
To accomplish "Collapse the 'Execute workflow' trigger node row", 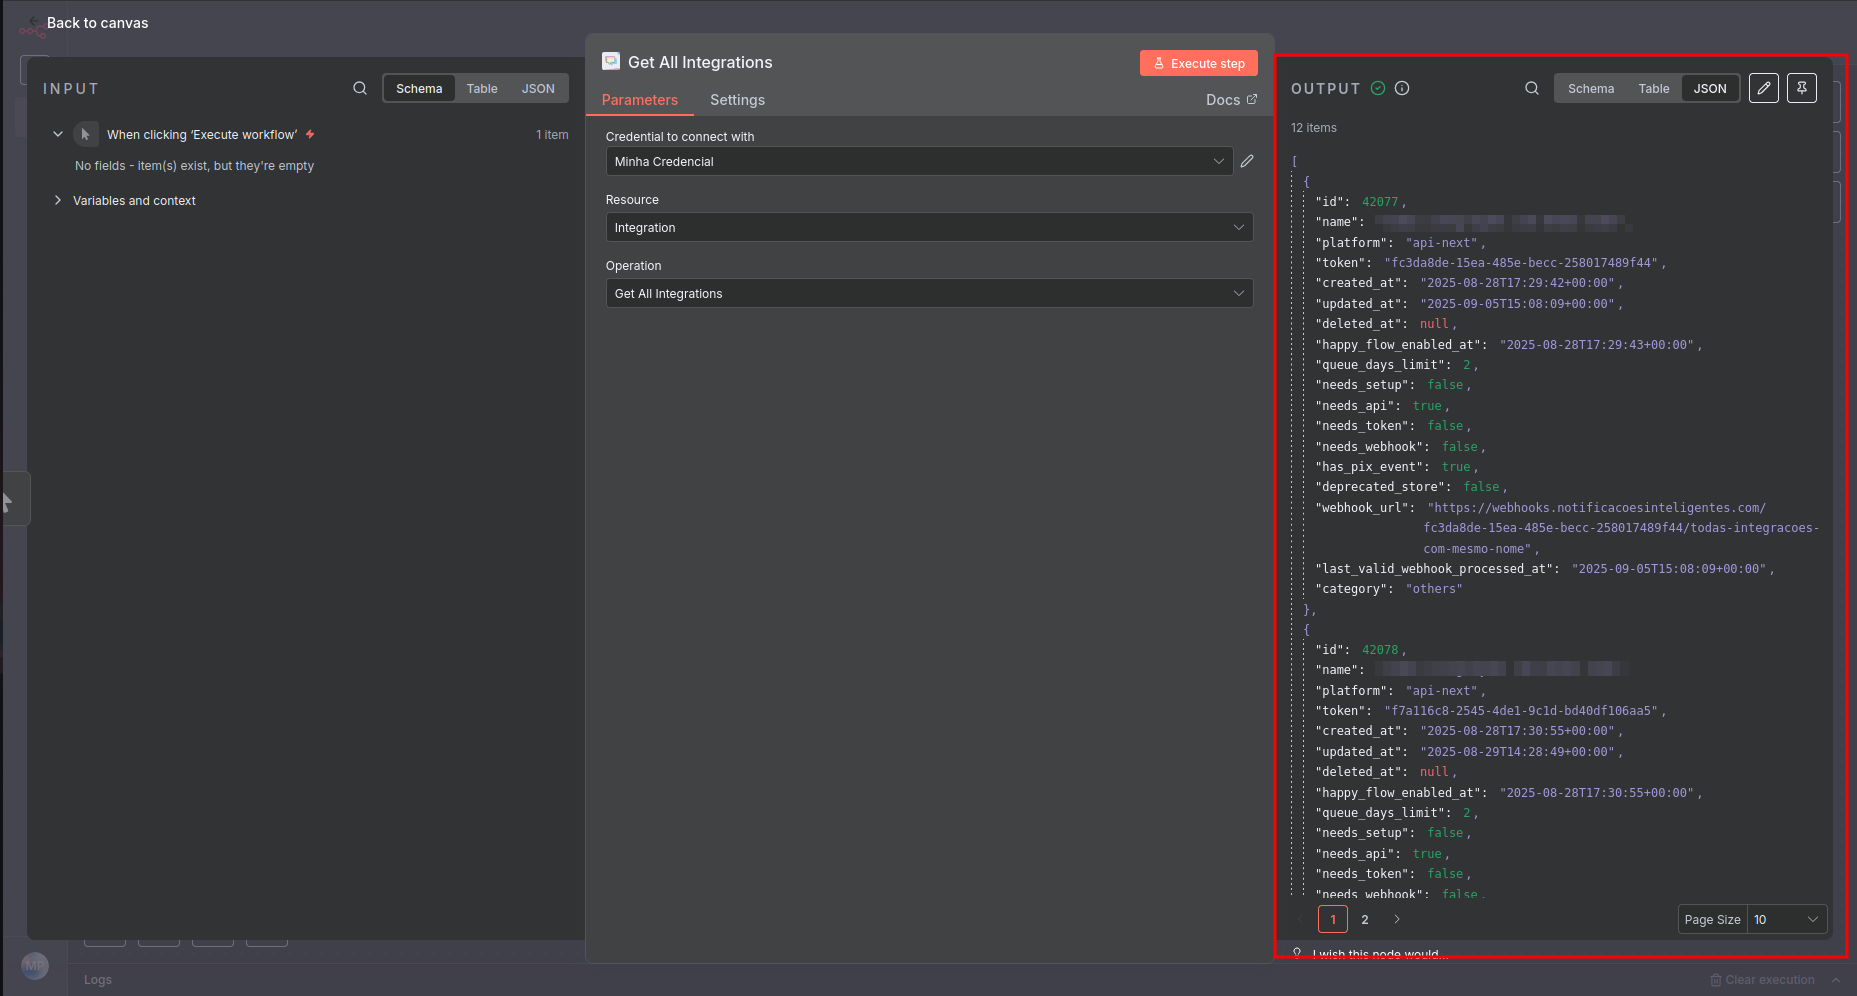I will (58, 134).
